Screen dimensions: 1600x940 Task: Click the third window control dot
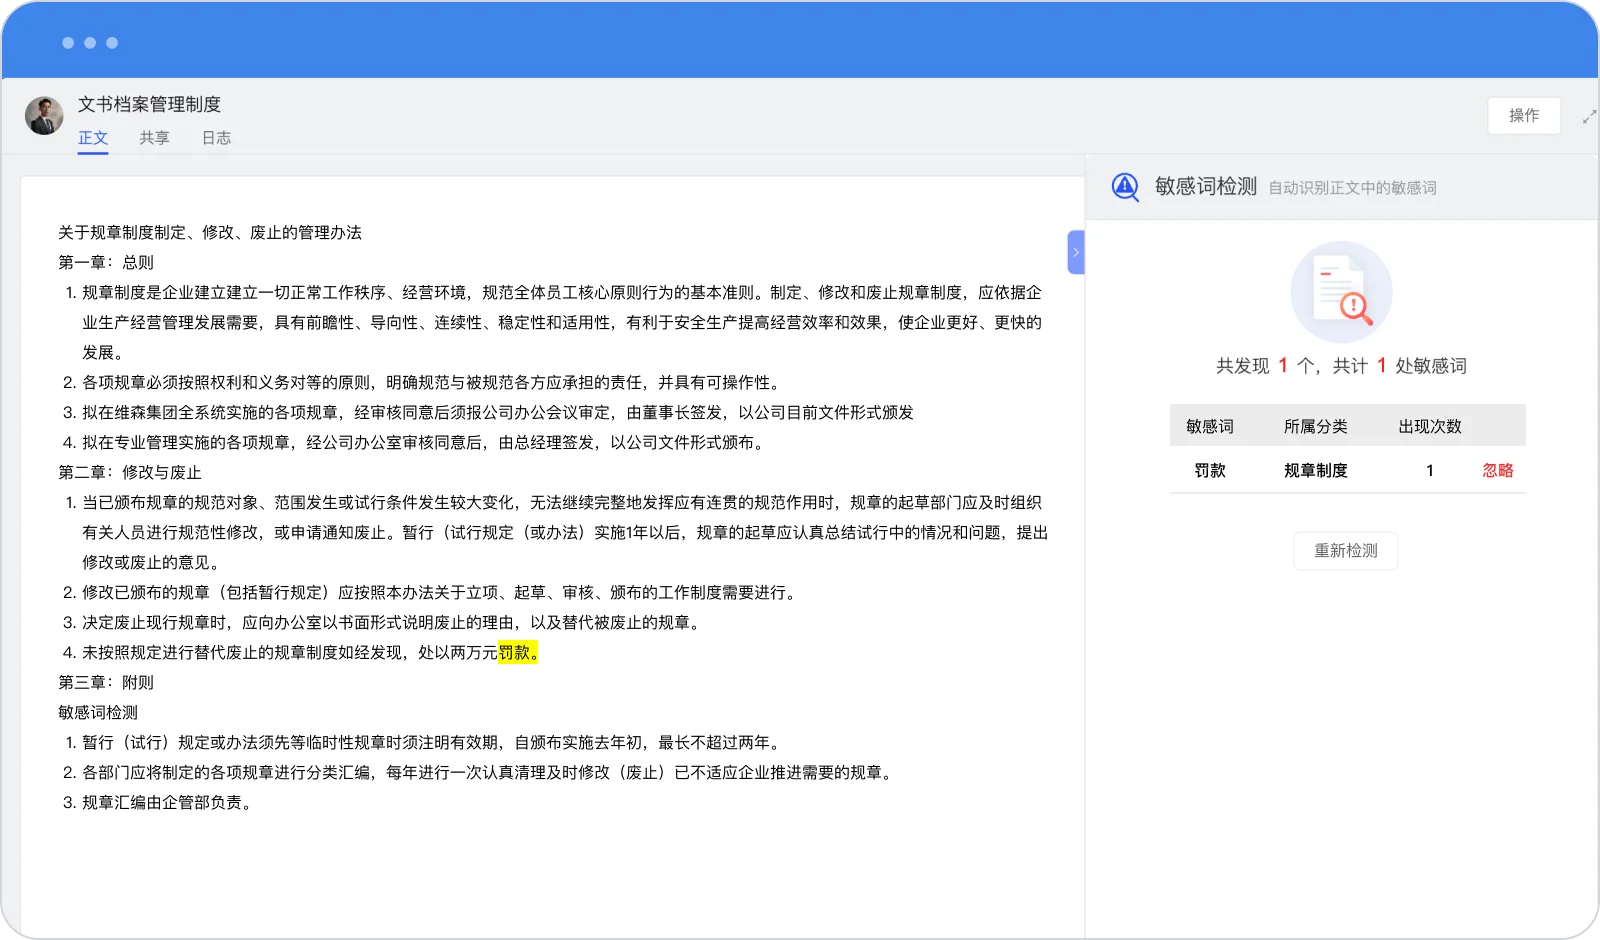point(112,43)
